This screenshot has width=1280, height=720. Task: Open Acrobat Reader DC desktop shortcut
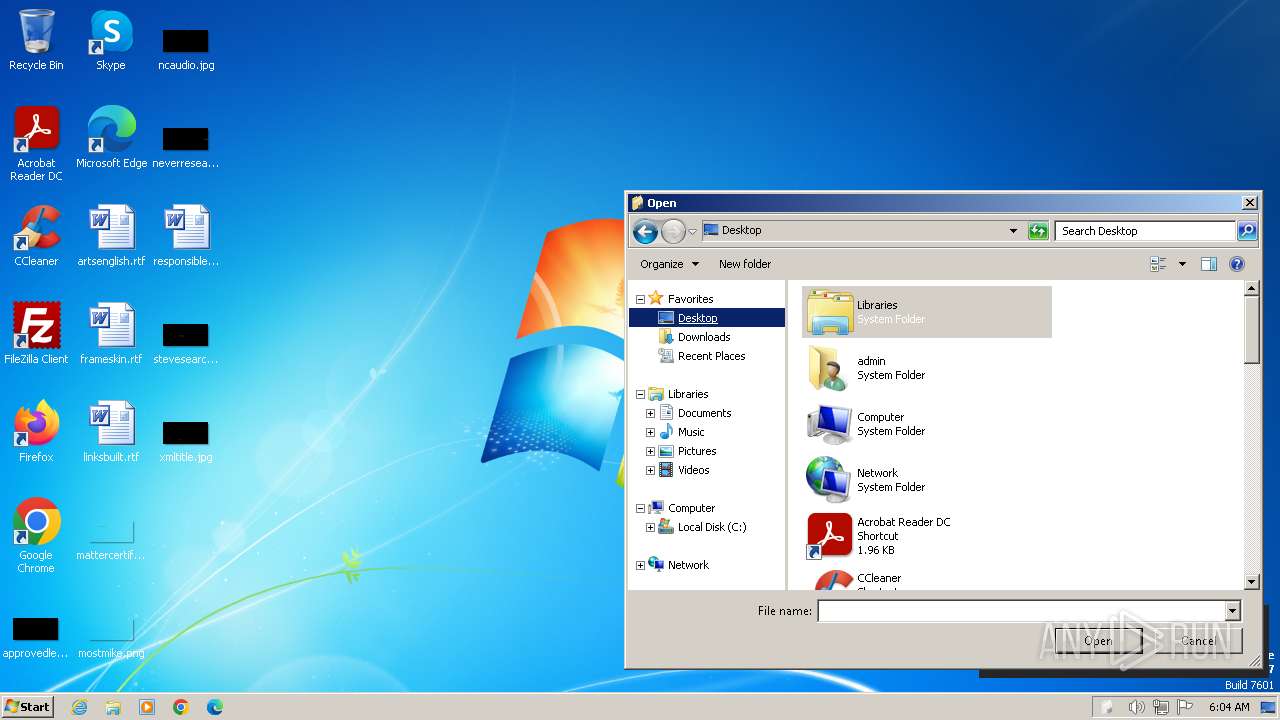(x=36, y=143)
